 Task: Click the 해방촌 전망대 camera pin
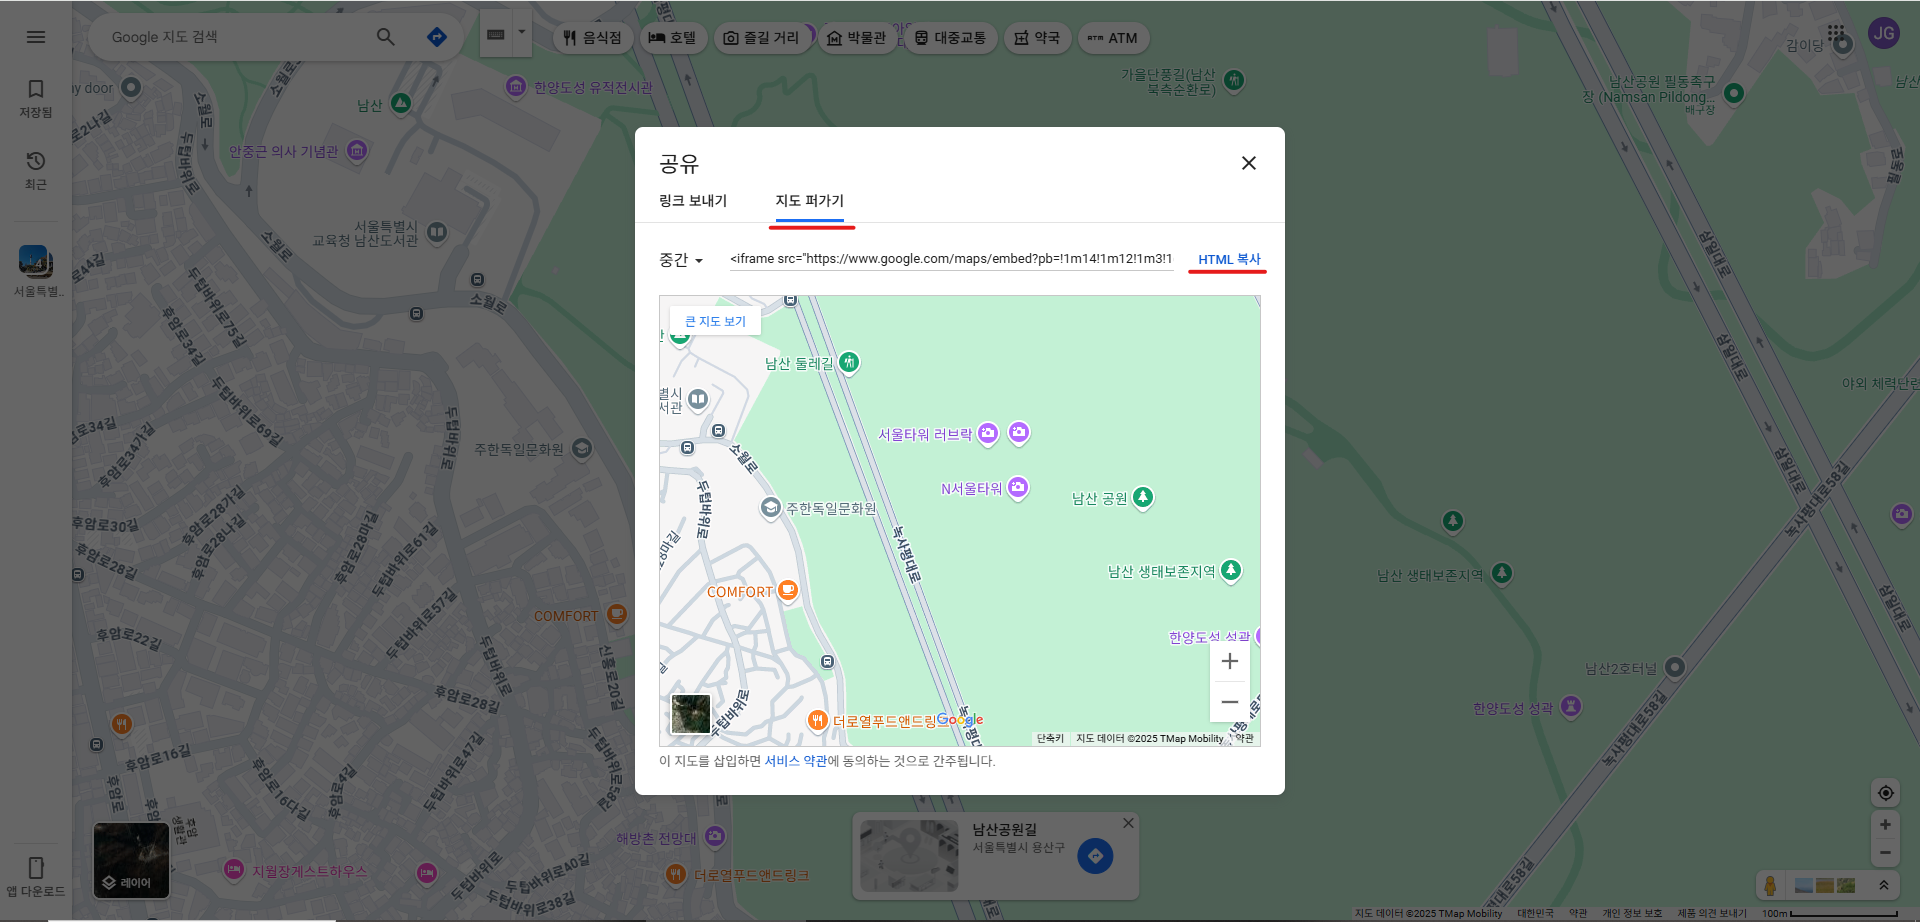[715, 836]
